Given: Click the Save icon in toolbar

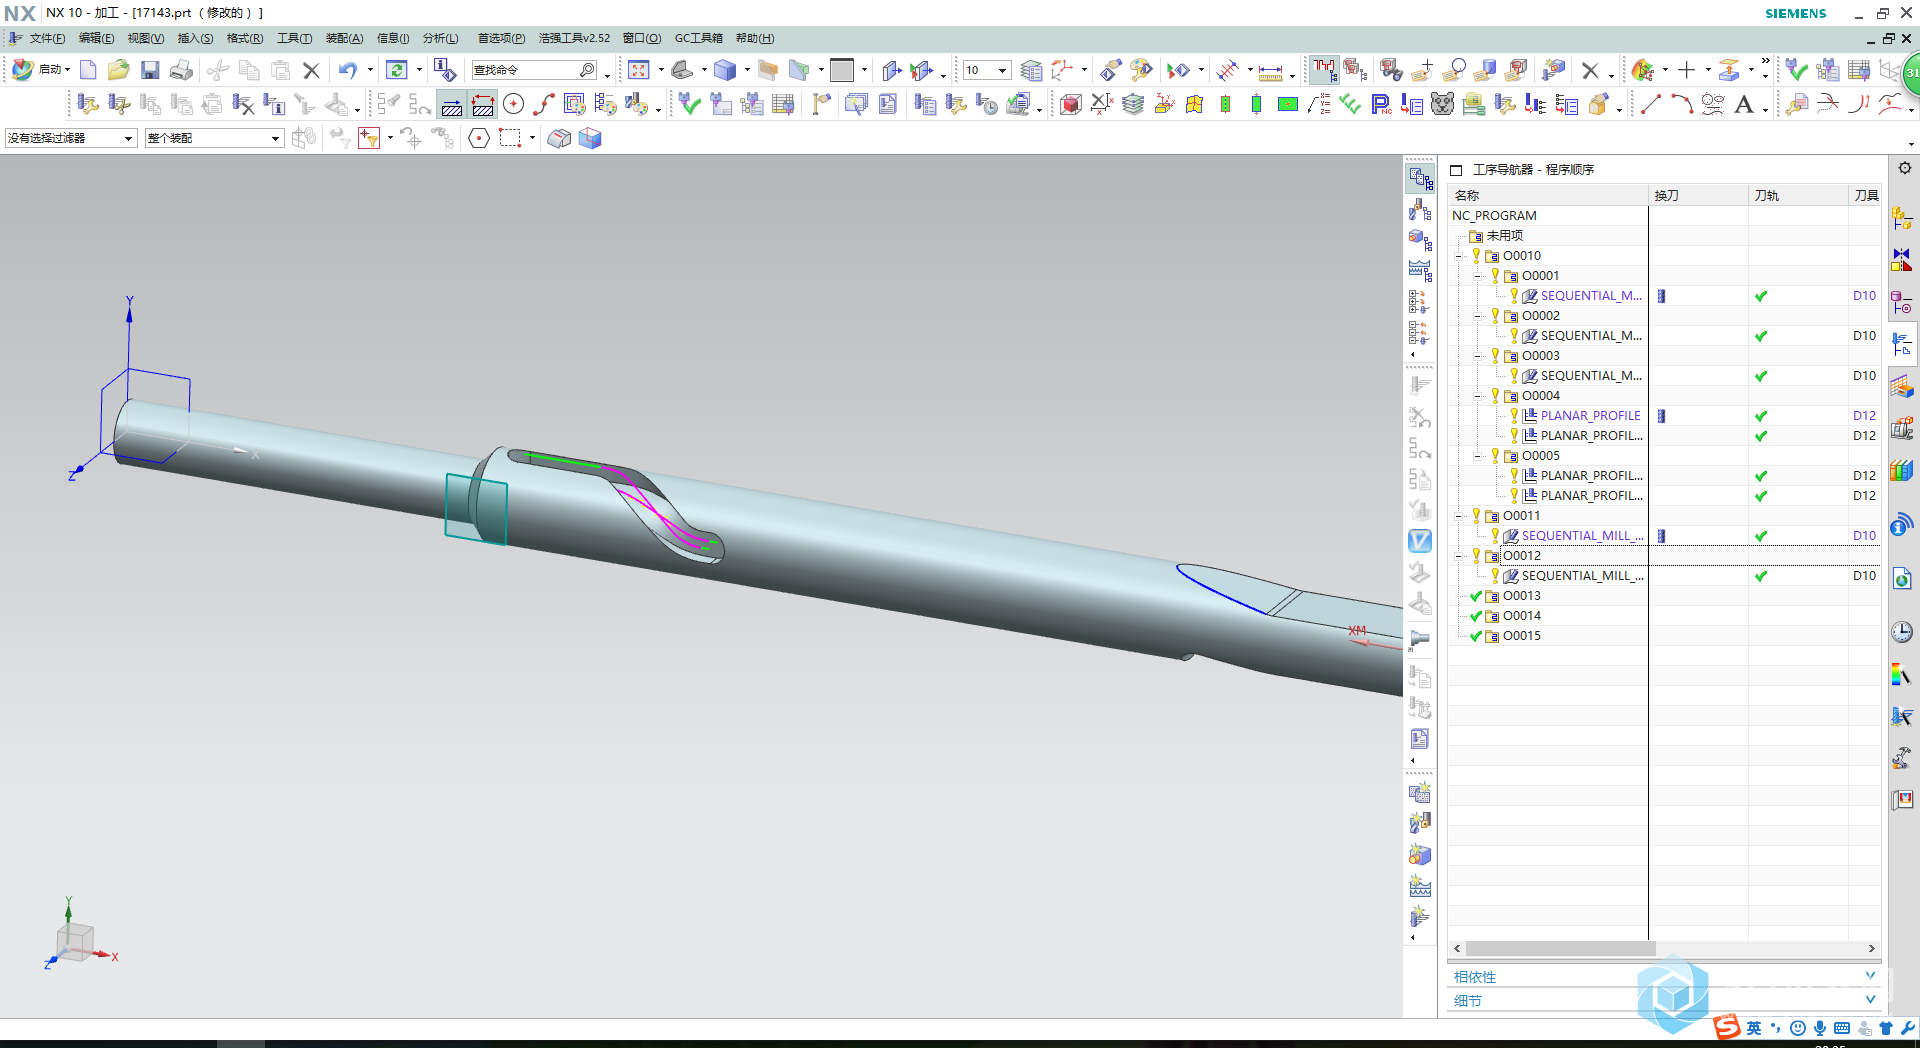Looking at the screenshot, I should tap(150, 70).
